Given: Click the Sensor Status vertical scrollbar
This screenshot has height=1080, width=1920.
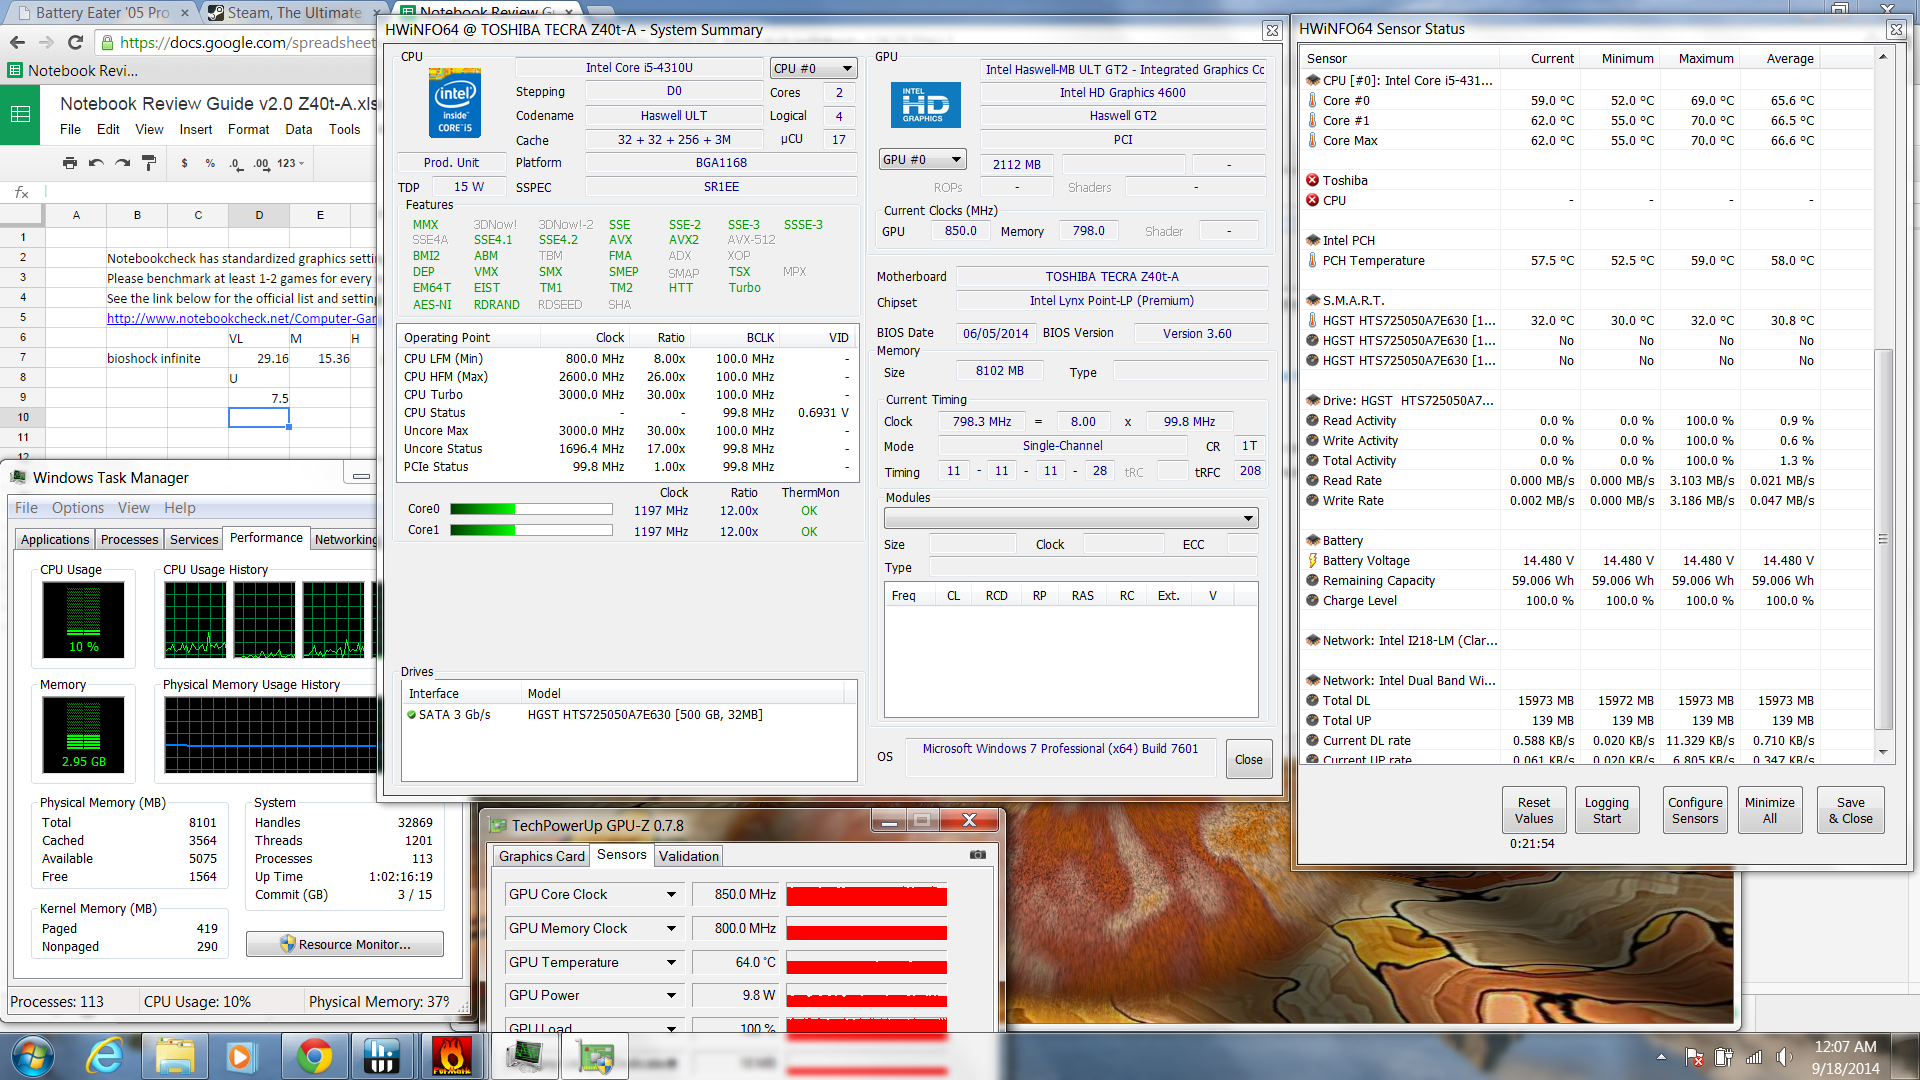Looking at the screenshot, I should click(x=1883, y=538).
